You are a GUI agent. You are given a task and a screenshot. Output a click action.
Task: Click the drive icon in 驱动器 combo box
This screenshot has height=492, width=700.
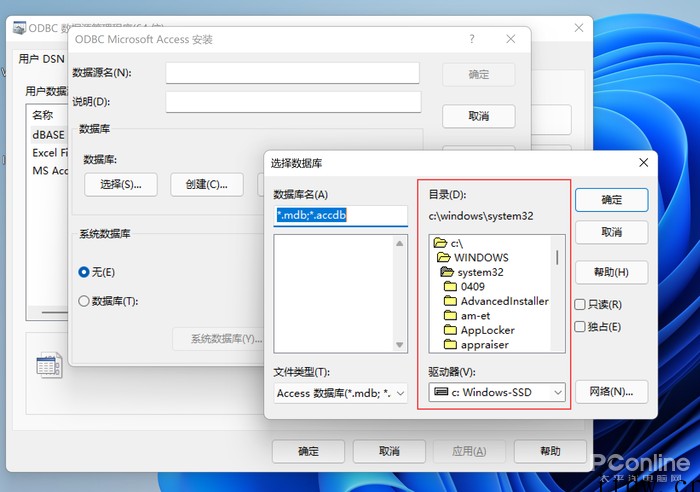pos(441,392)
